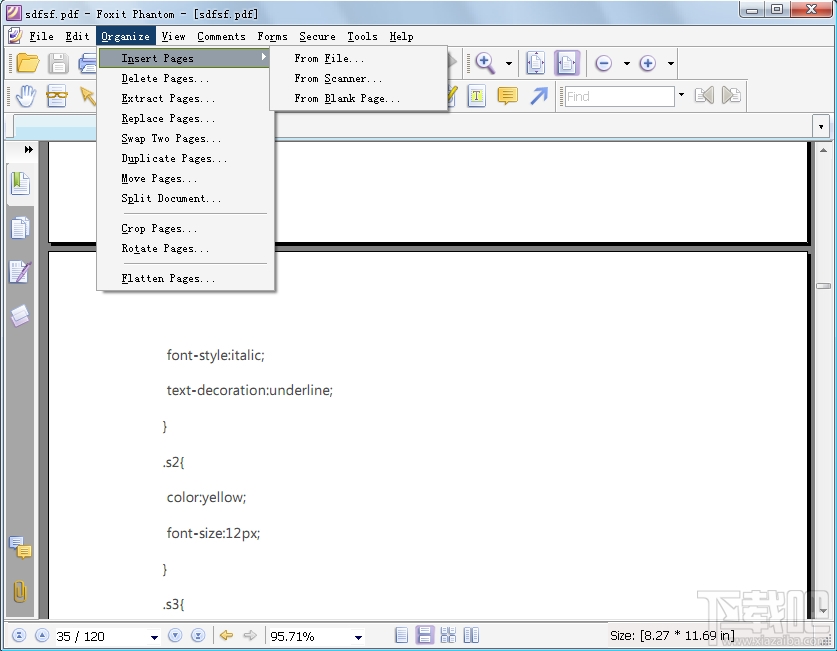Switch to Facing pages layout
This screenshot has height=651, width=837.
[x=471, y=636]
